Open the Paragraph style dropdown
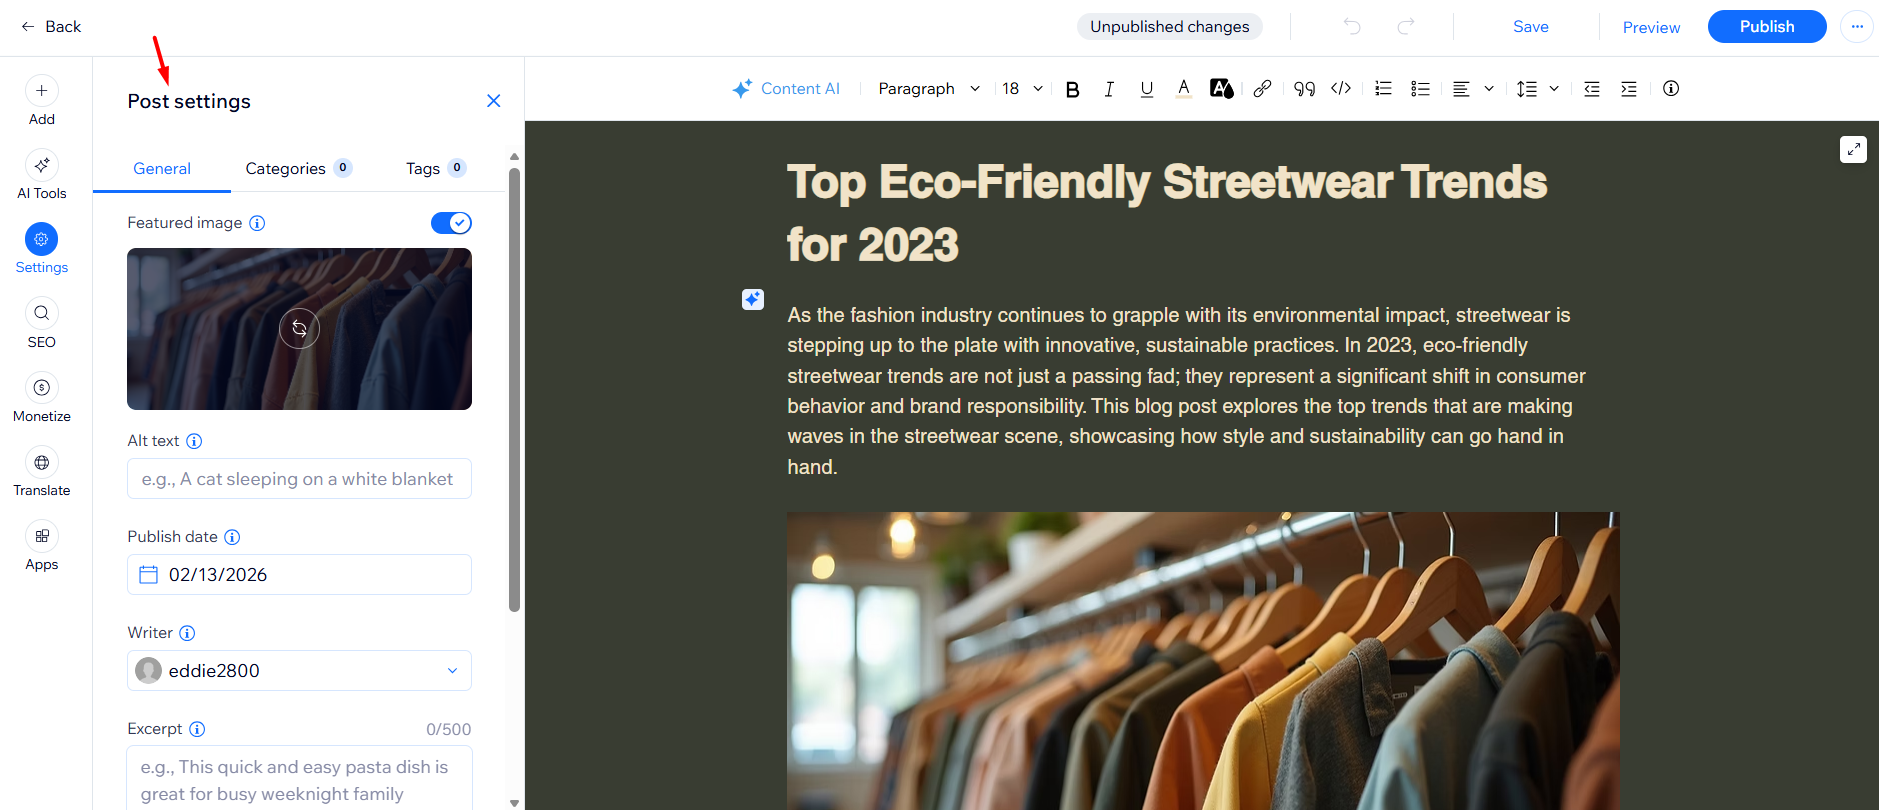 click(x=929, y=89)
